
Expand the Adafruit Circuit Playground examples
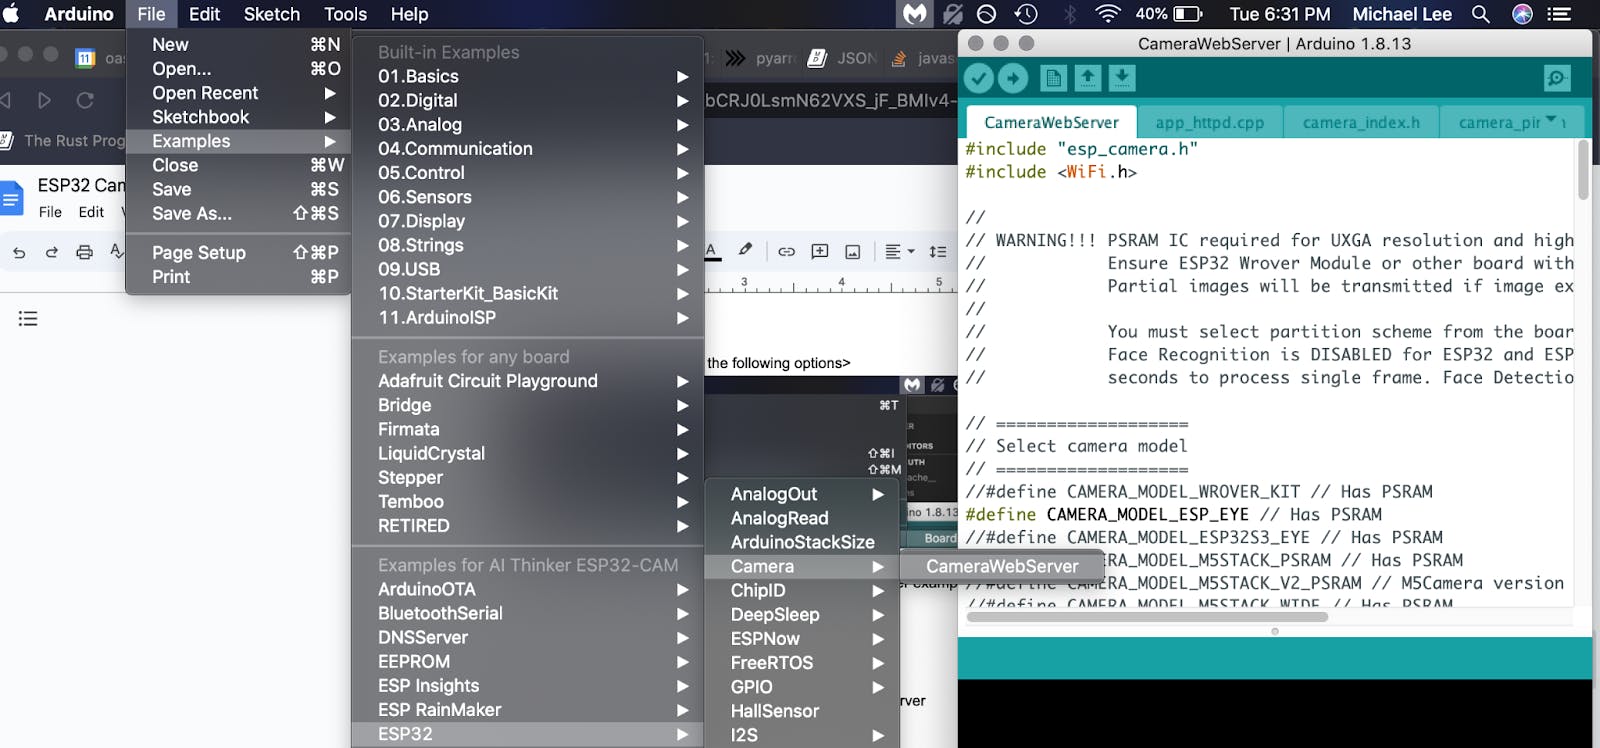(528, 381)
